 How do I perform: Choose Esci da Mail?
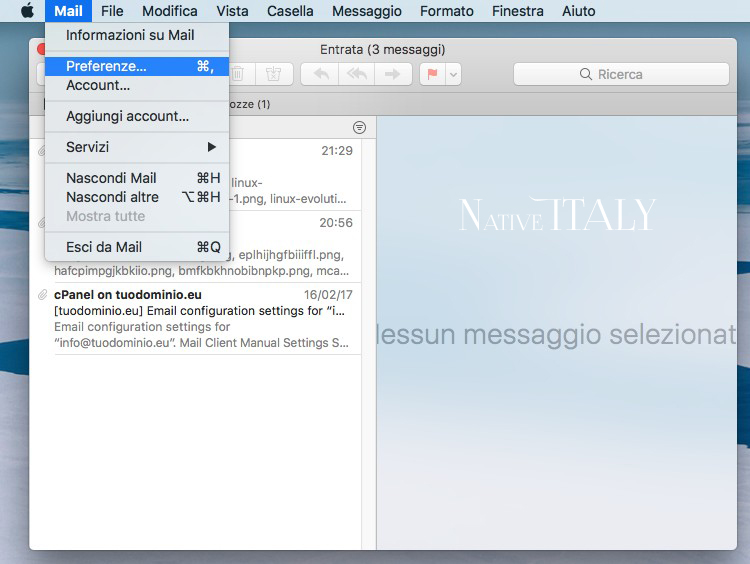(137, 247)
